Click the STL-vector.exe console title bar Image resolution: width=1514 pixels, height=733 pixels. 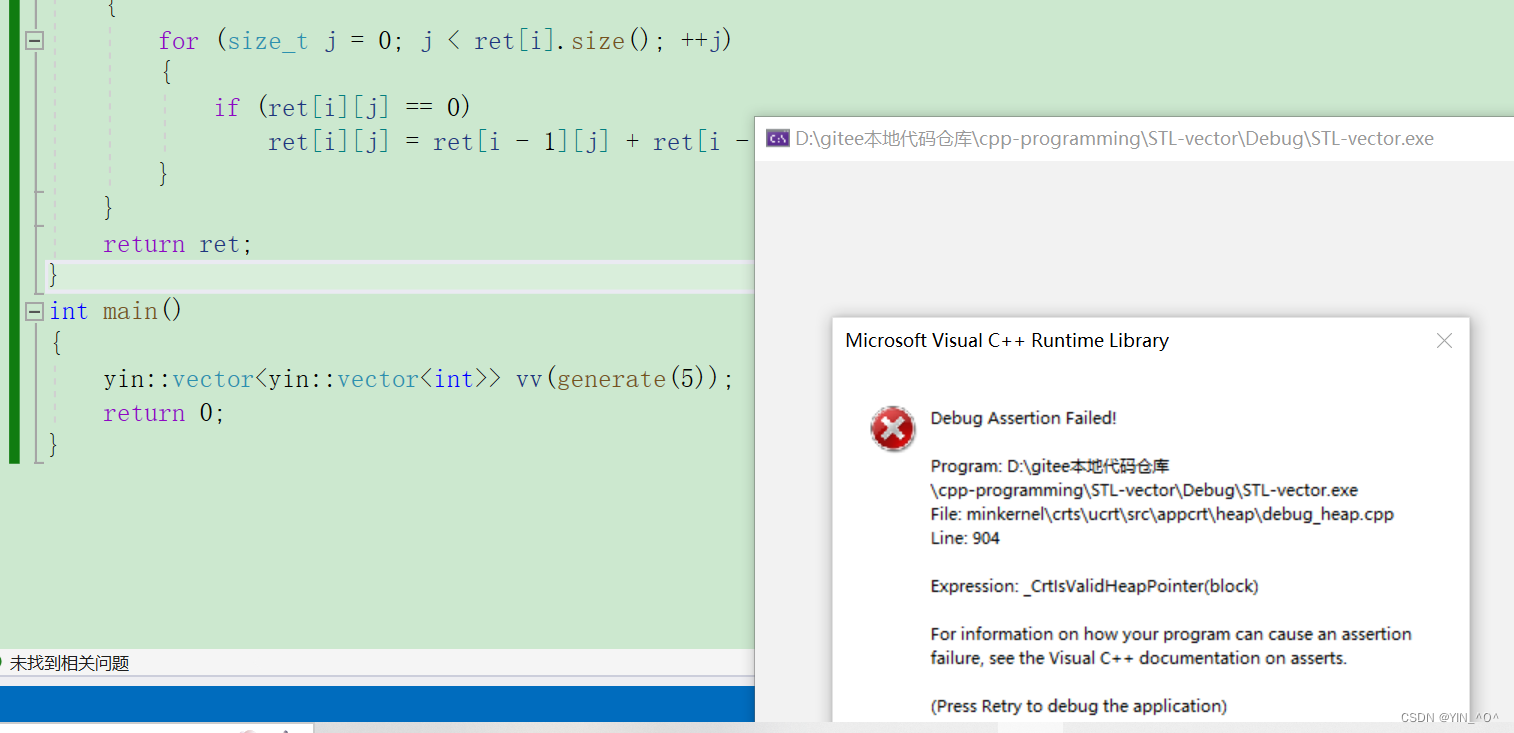tap(1134, 139)
